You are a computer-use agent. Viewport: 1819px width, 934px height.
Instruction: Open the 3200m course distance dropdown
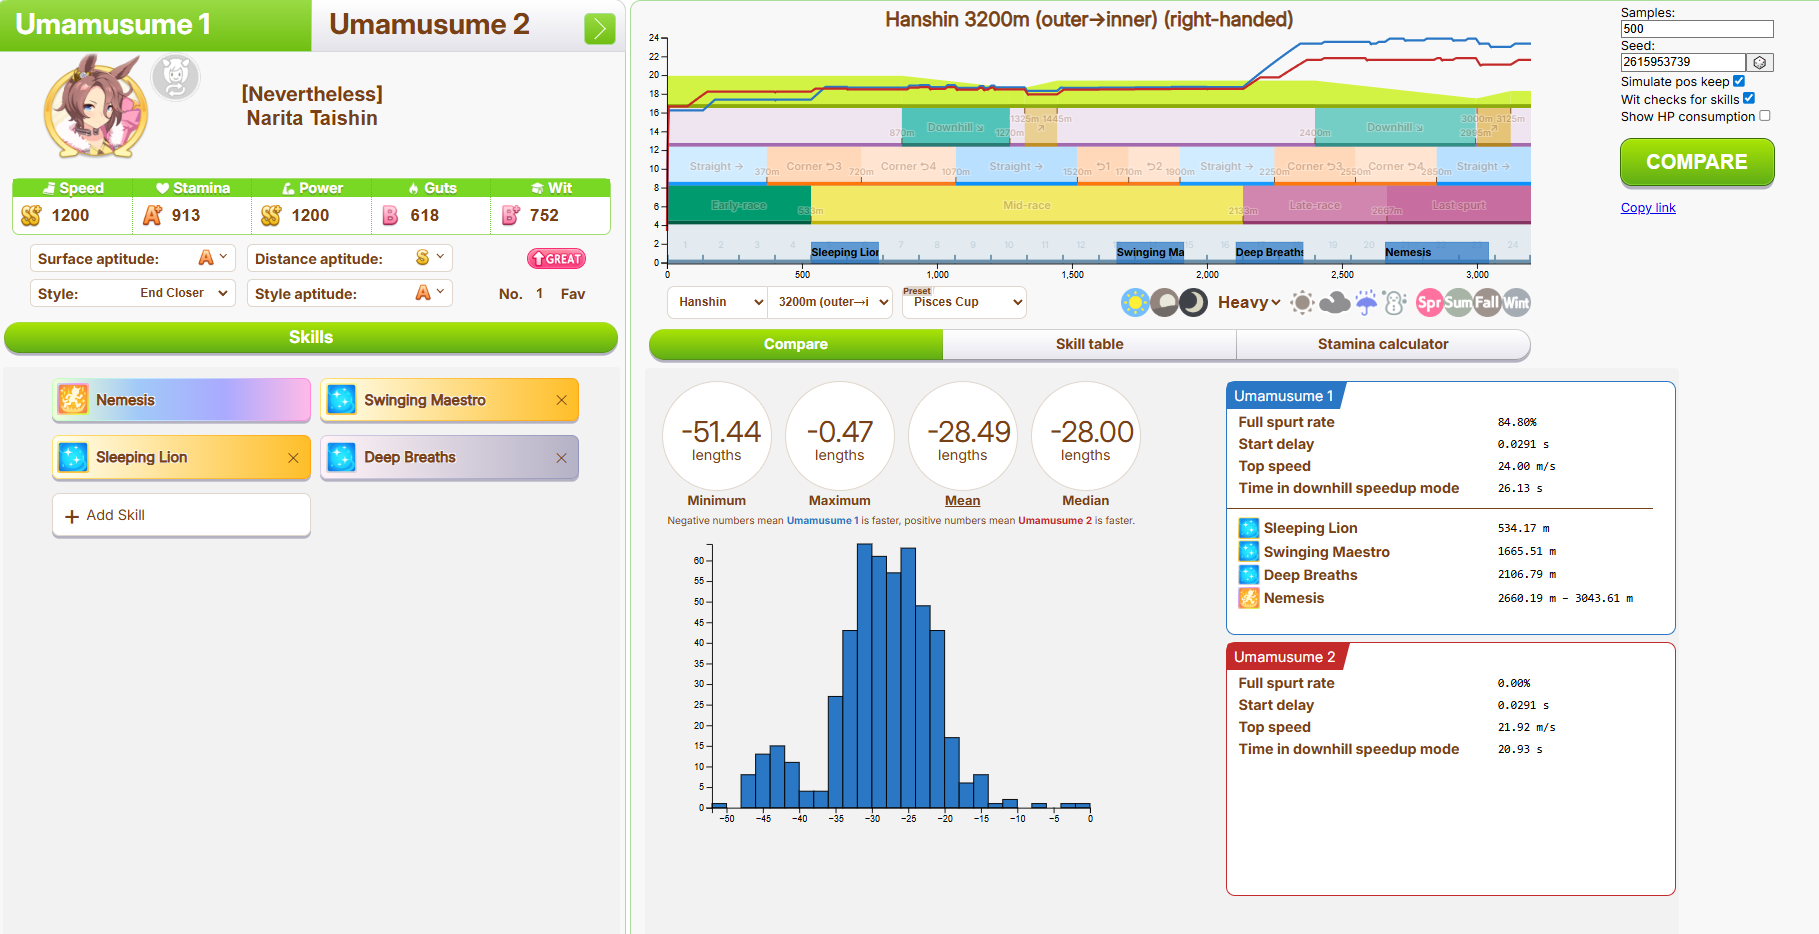[x=830, y=302]
